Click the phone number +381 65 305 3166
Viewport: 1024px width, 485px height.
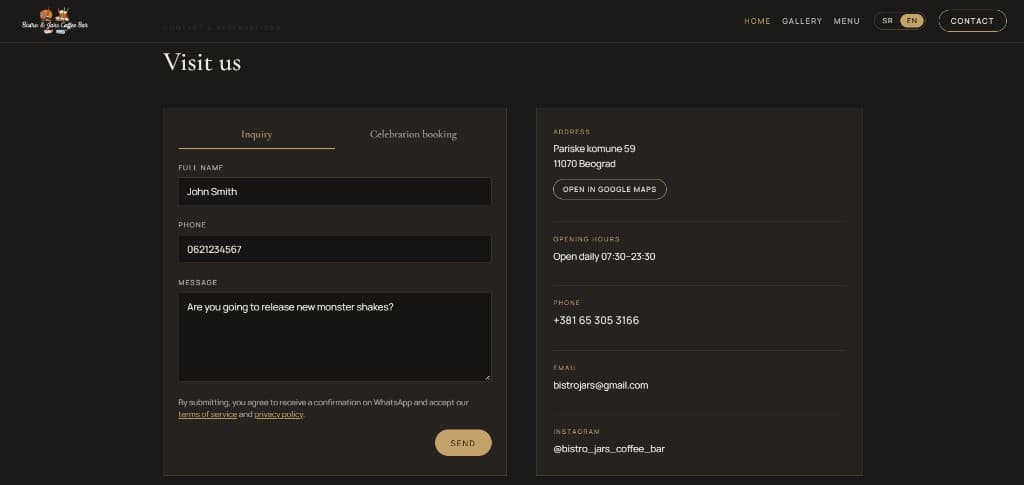tap(596, 321)
